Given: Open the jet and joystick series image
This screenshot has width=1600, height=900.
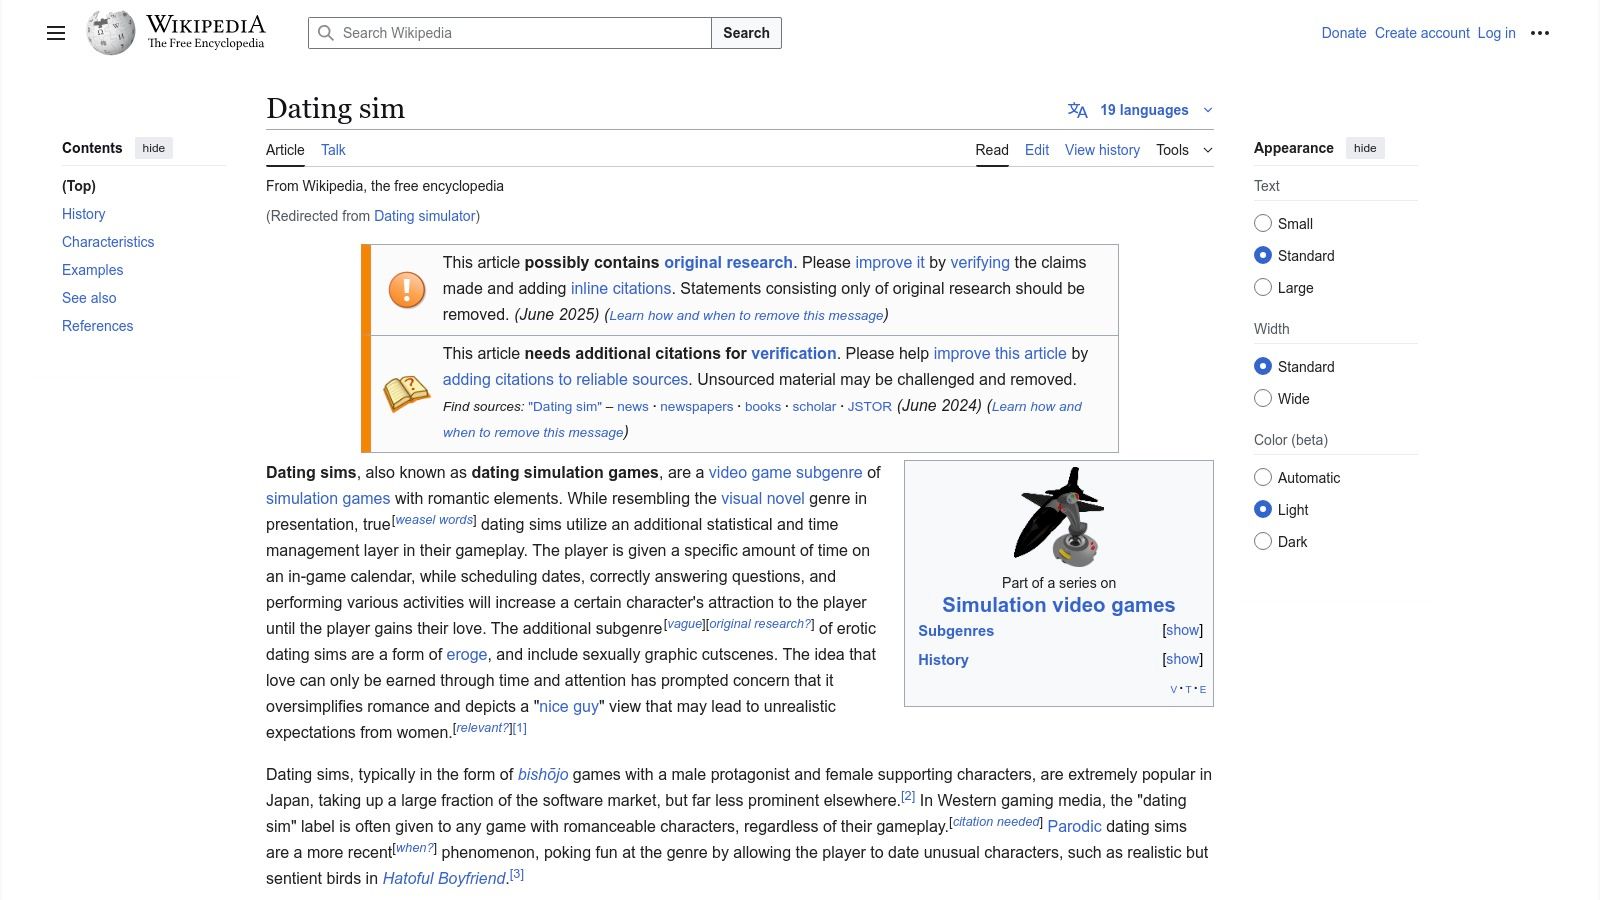Looking at the screenshot, I should 1059,517.
